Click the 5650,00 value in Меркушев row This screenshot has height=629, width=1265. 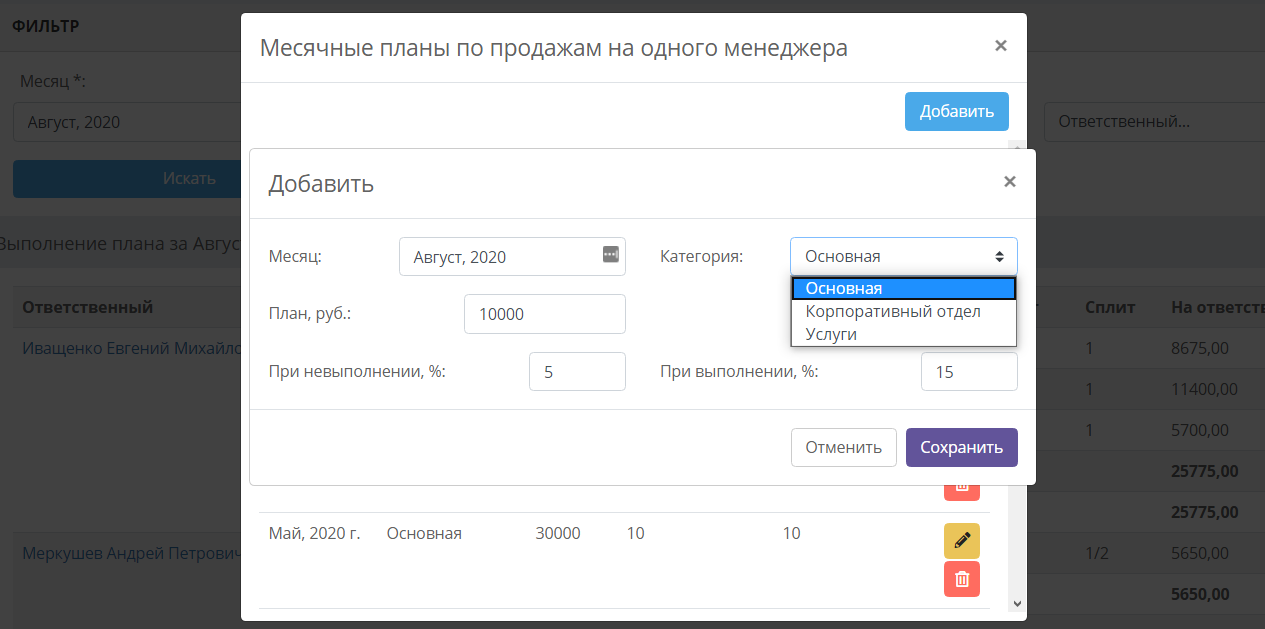1200,553
